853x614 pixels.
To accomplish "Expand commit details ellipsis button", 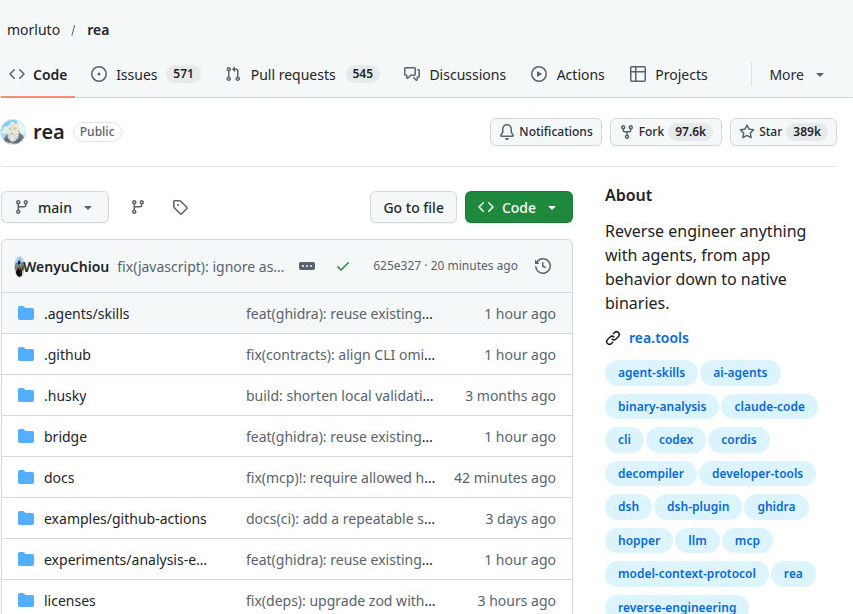I will (x=307, y=266).
